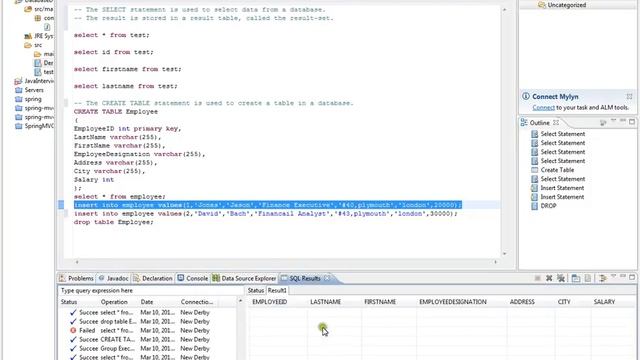Click the red Failed status icon
Image resolution: width=640 pixels, height=360 pixels.
73,330
